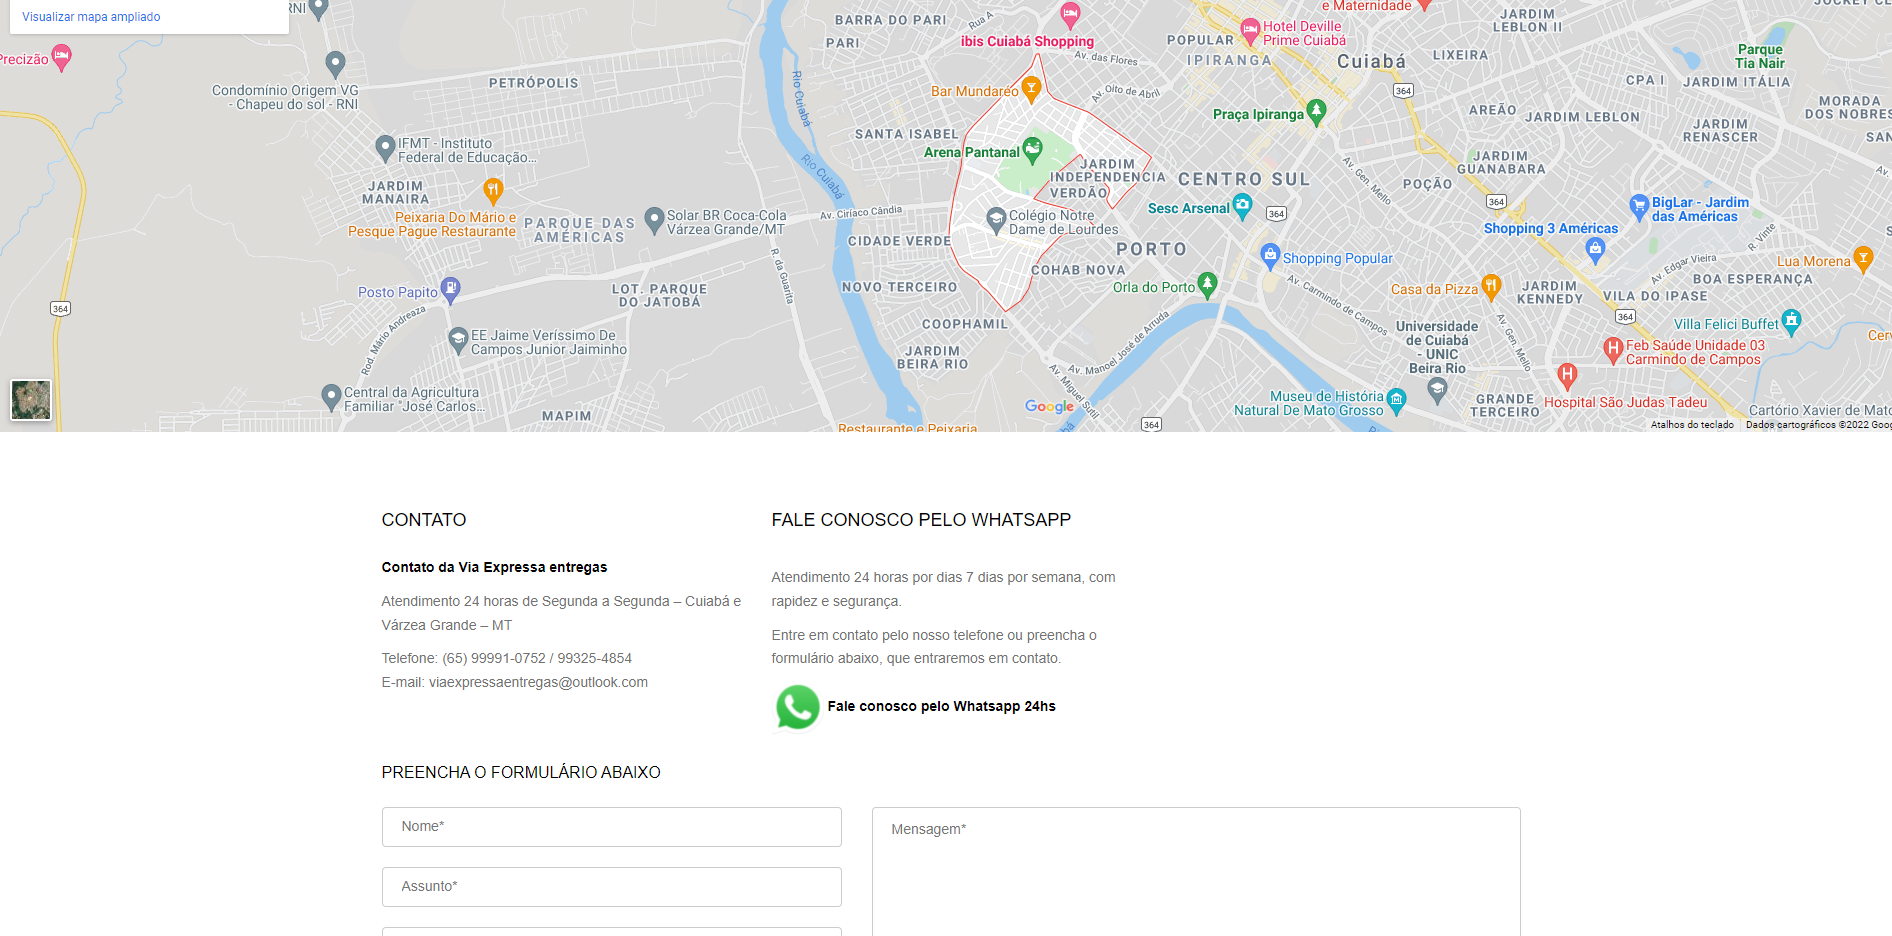Select the Posto Papito gas station pin
The height and width of the screenshot is (936, 1892).
pos(451,291)
